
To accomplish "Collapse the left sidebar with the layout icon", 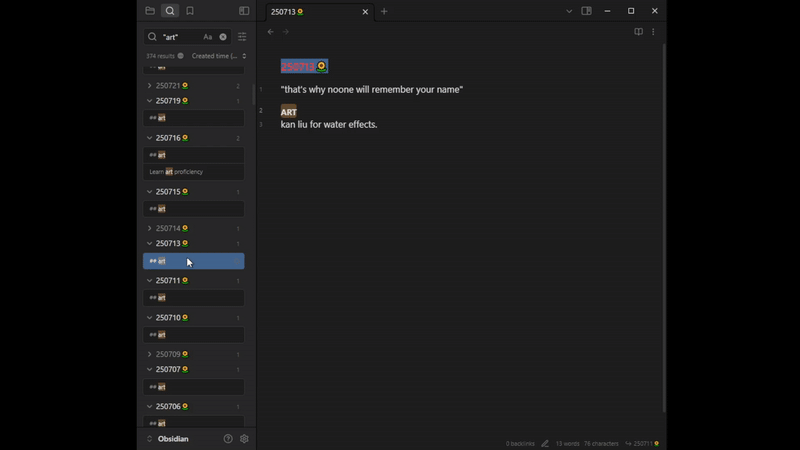I will [x=244, y=11].
